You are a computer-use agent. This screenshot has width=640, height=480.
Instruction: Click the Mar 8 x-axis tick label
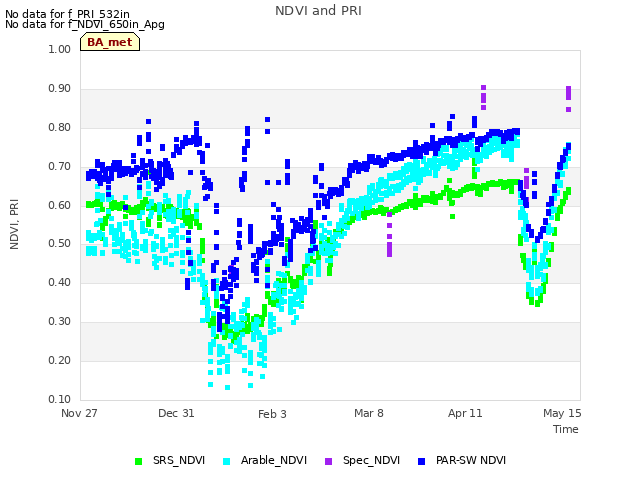[369, 413]
